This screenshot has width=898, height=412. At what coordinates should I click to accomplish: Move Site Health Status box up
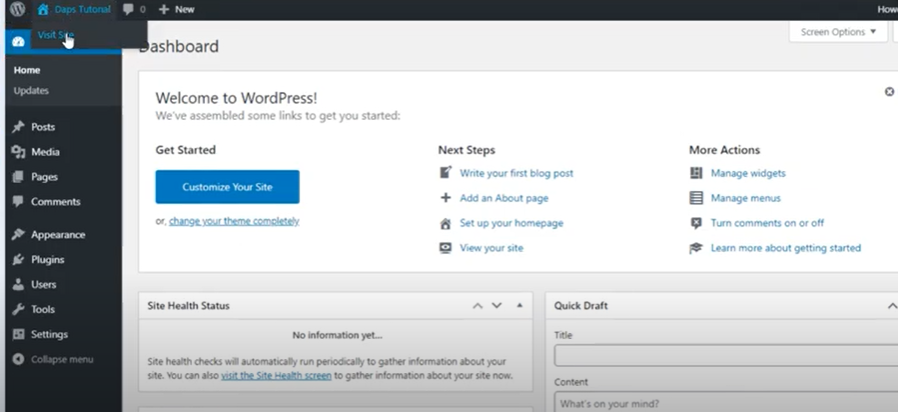point(477,306)
